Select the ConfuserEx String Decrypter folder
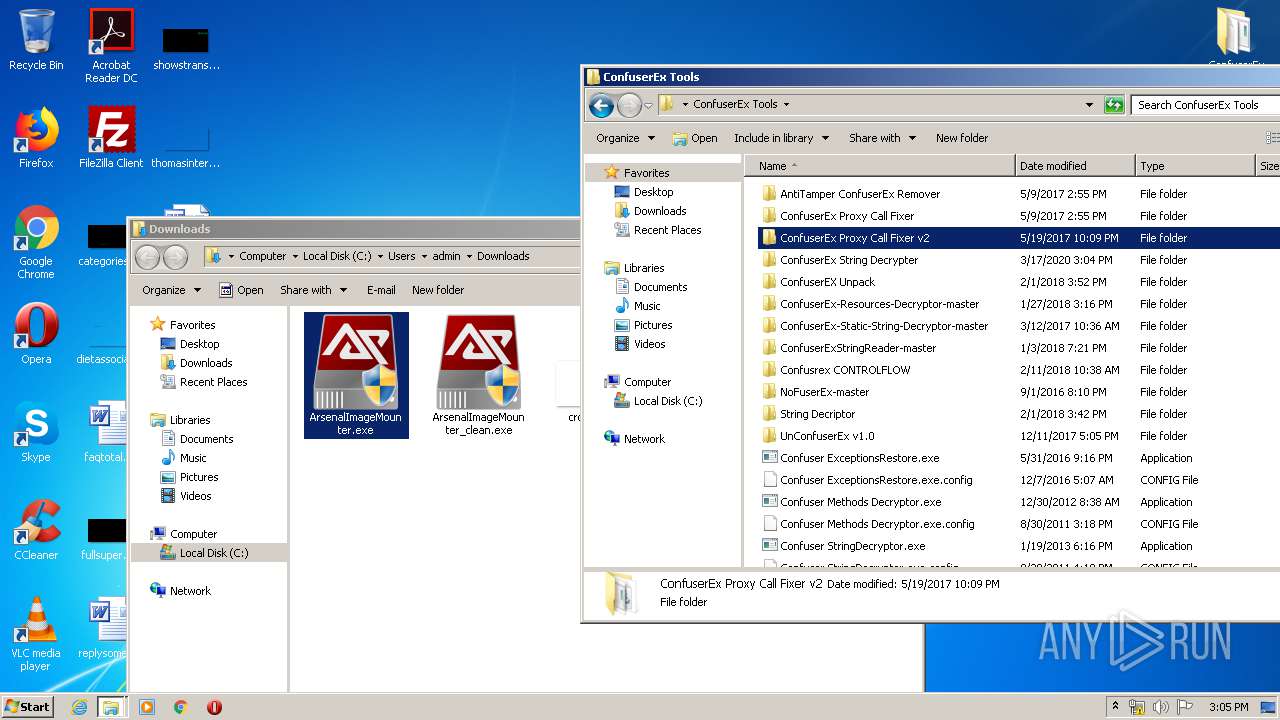1280x720 pixels. (x=839, y=260)
